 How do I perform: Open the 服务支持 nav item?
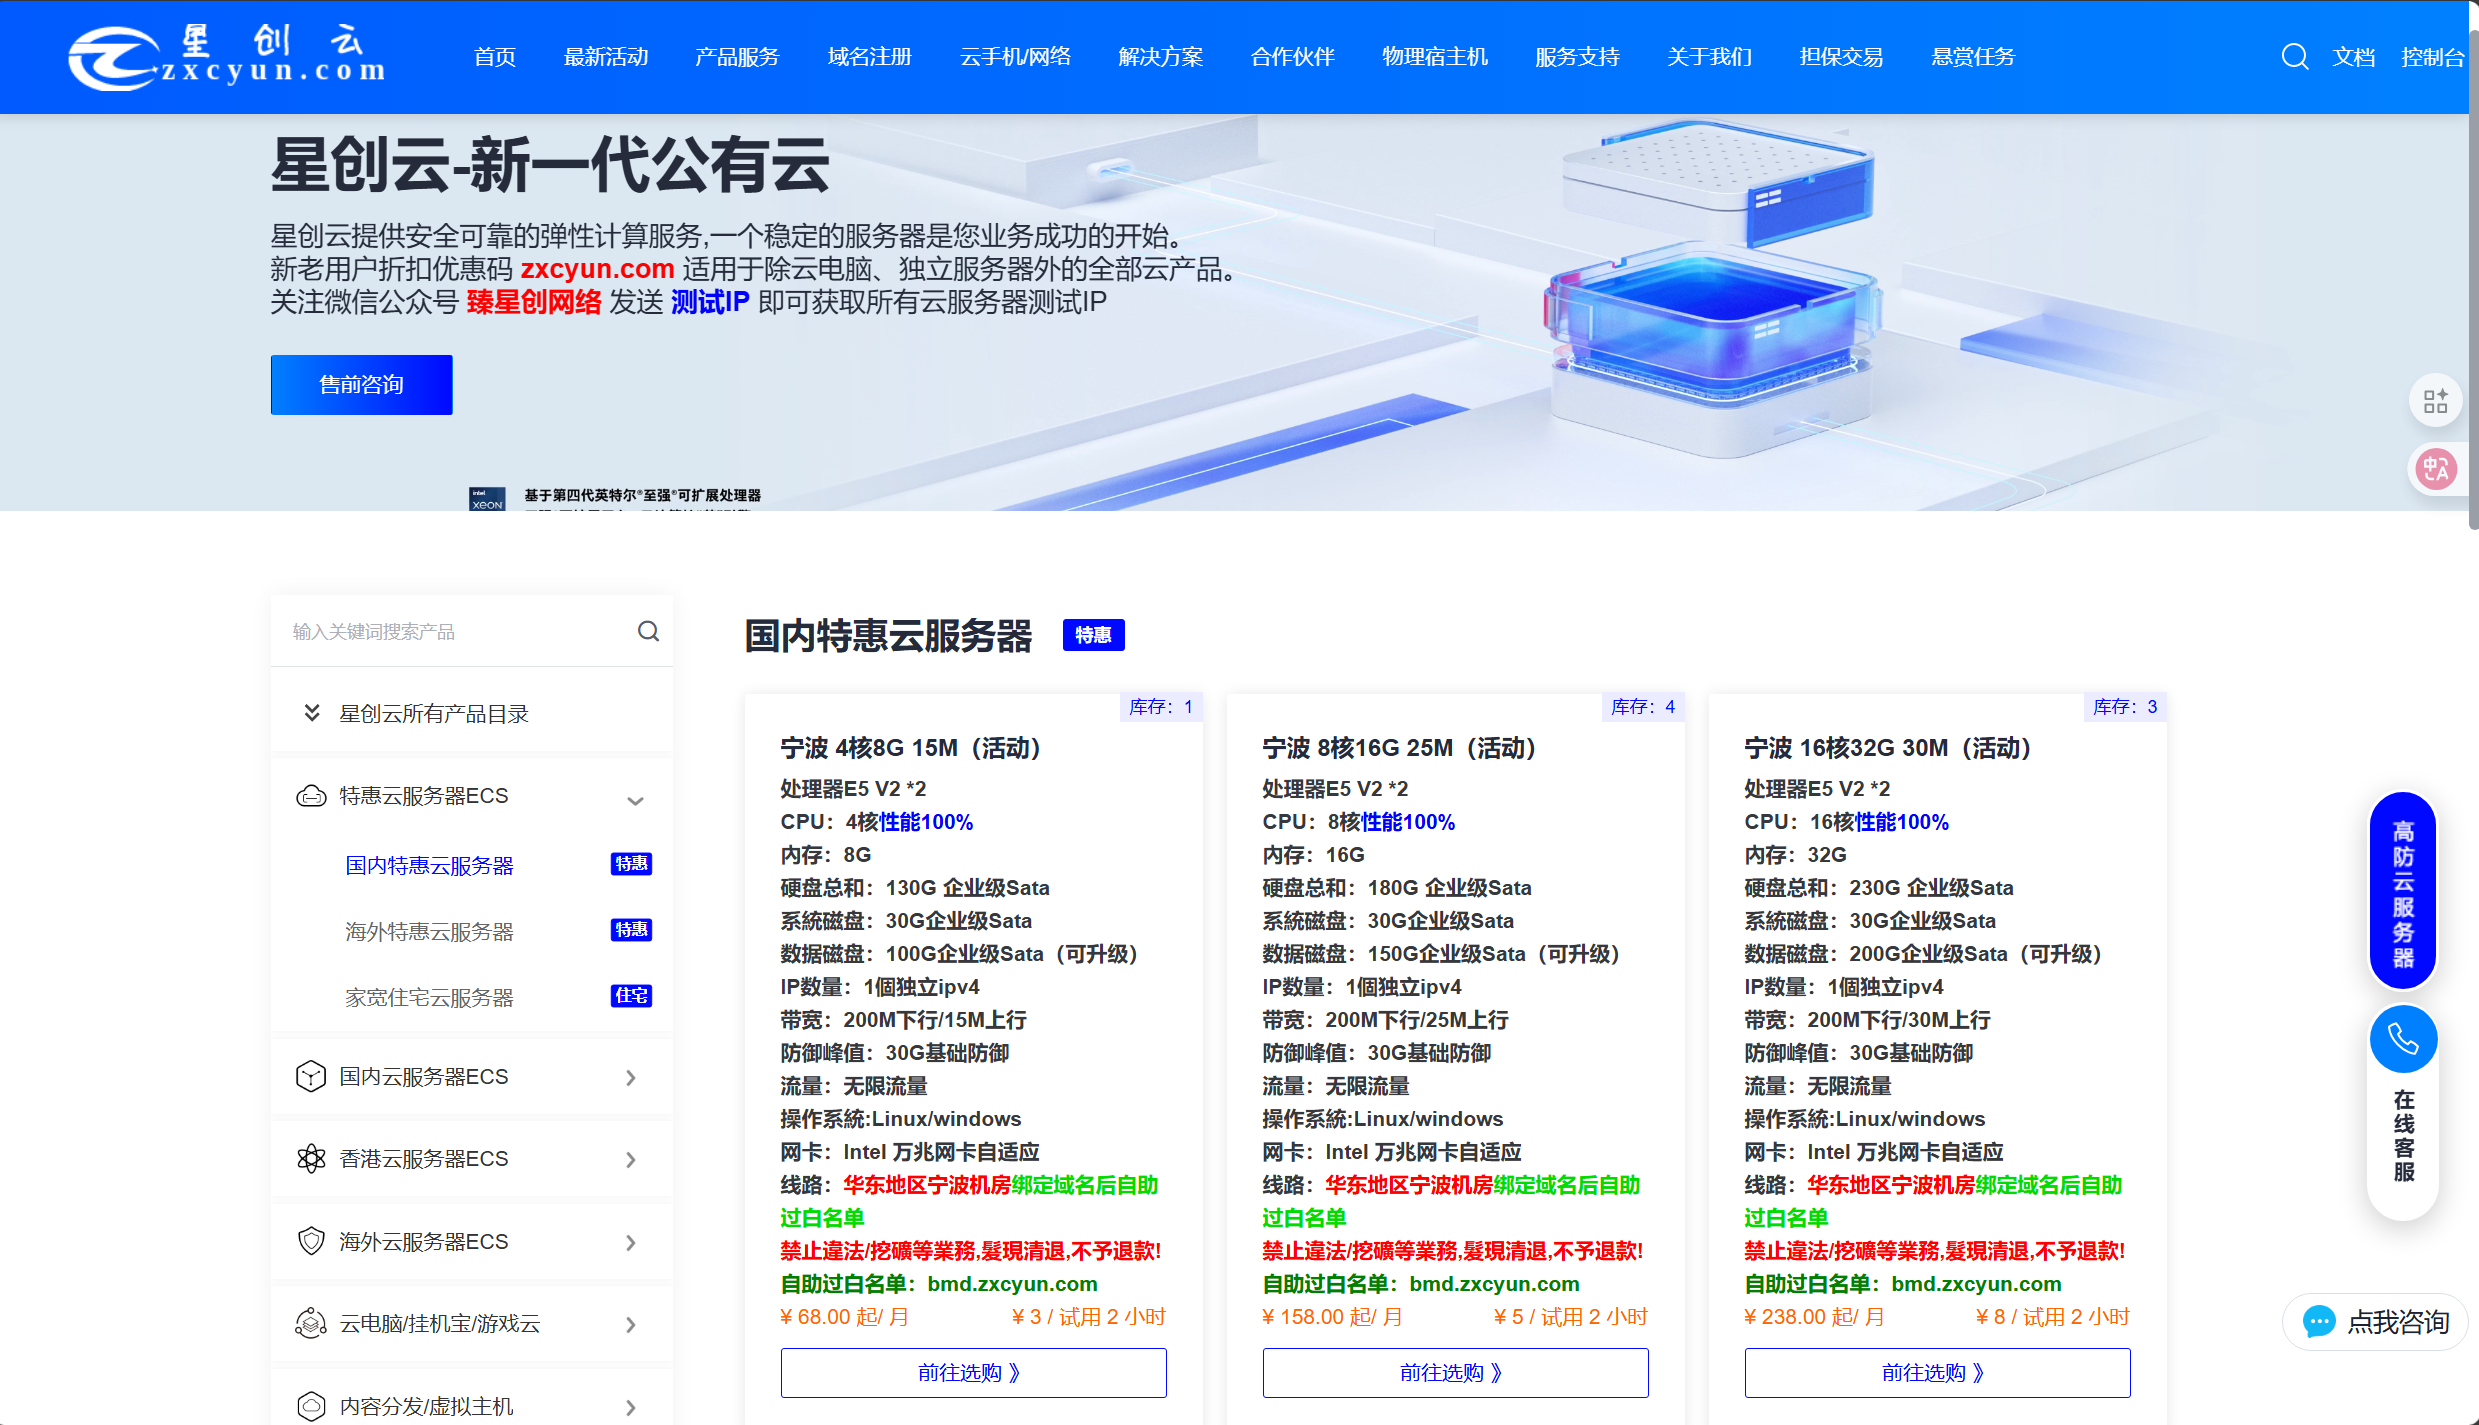(1577, 57)
